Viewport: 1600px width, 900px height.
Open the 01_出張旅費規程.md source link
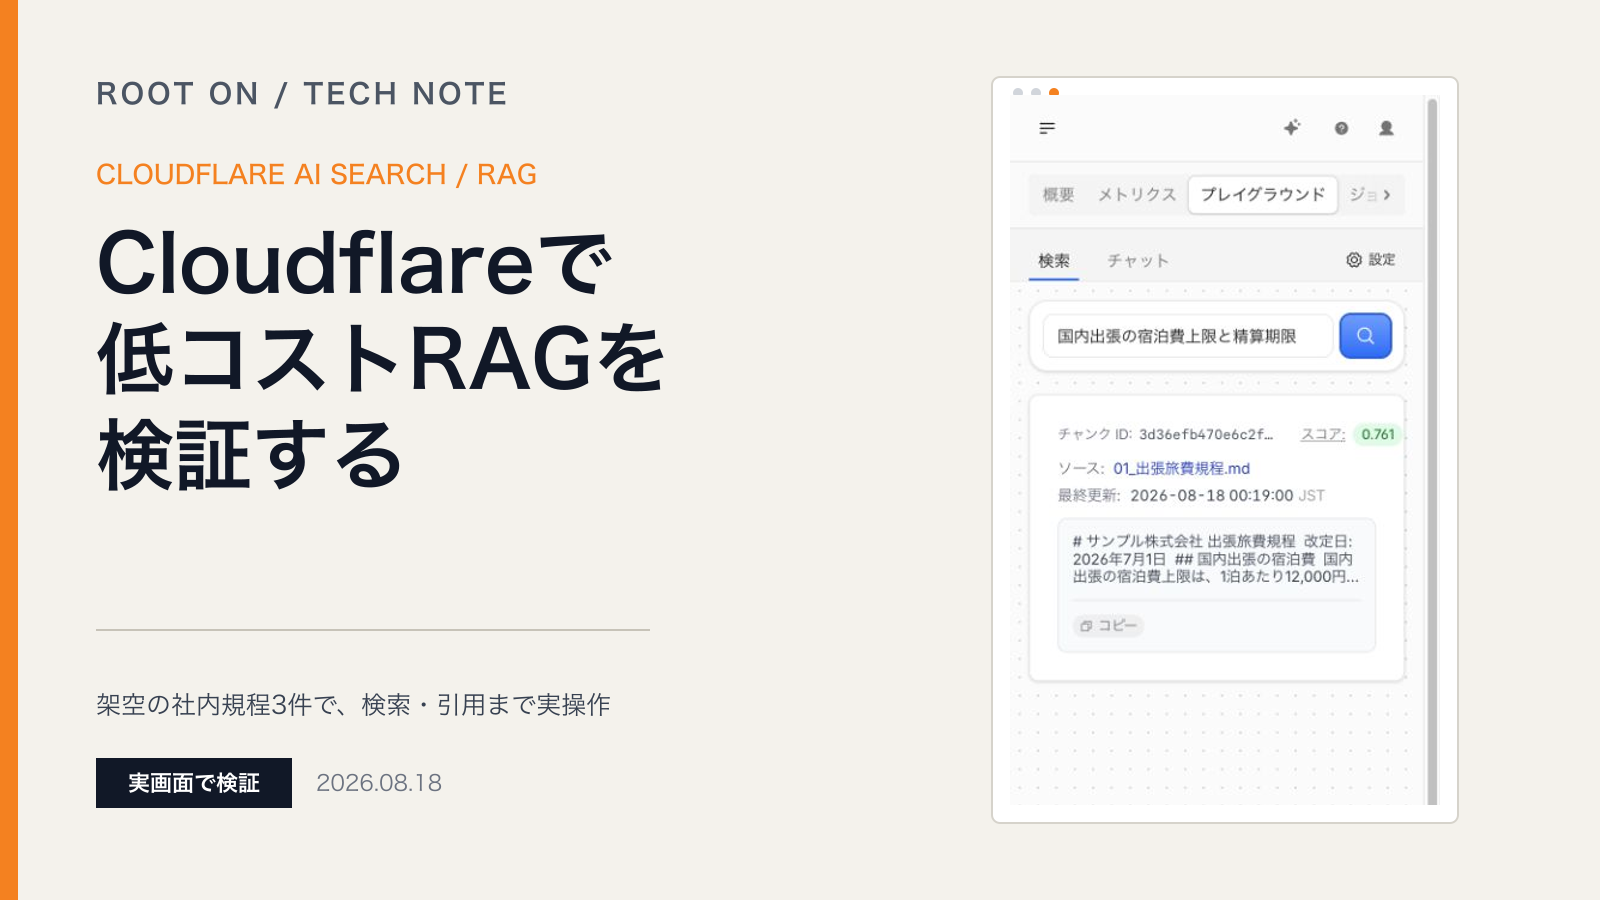pyautogui.click(x=1181, y=468)
